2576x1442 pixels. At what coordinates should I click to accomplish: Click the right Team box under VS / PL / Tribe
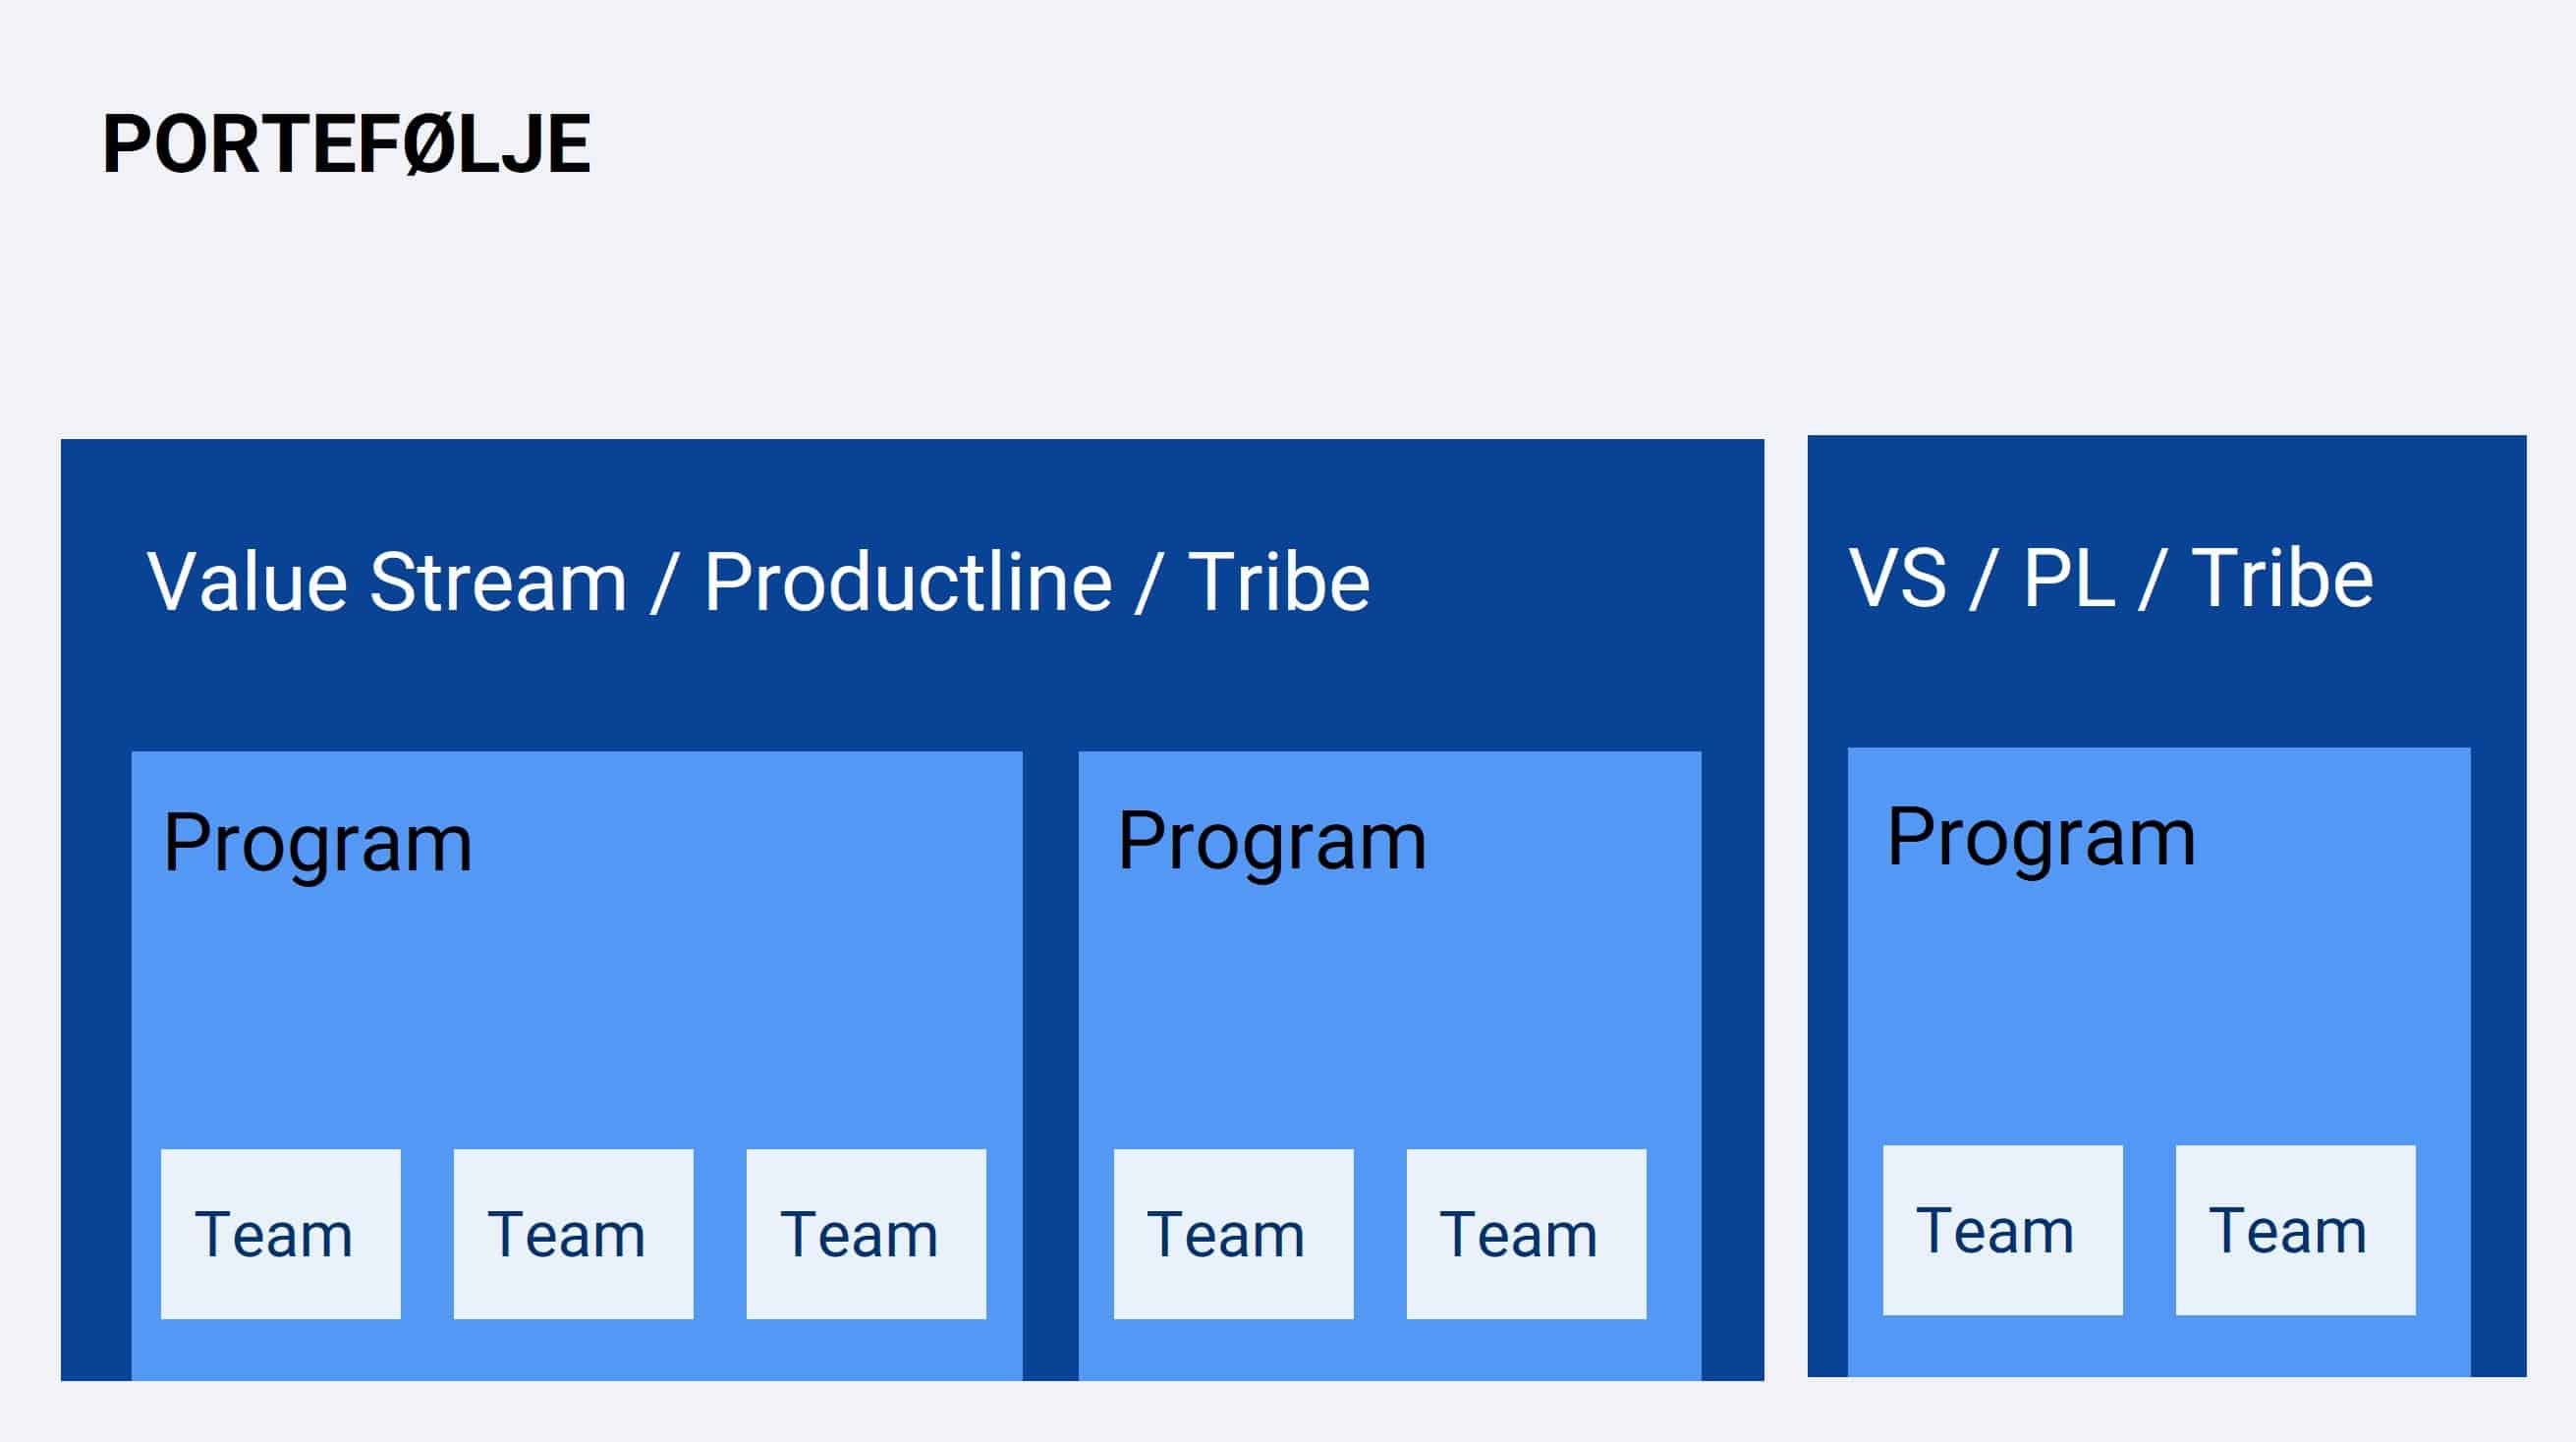click(x=2296, y=1230)
